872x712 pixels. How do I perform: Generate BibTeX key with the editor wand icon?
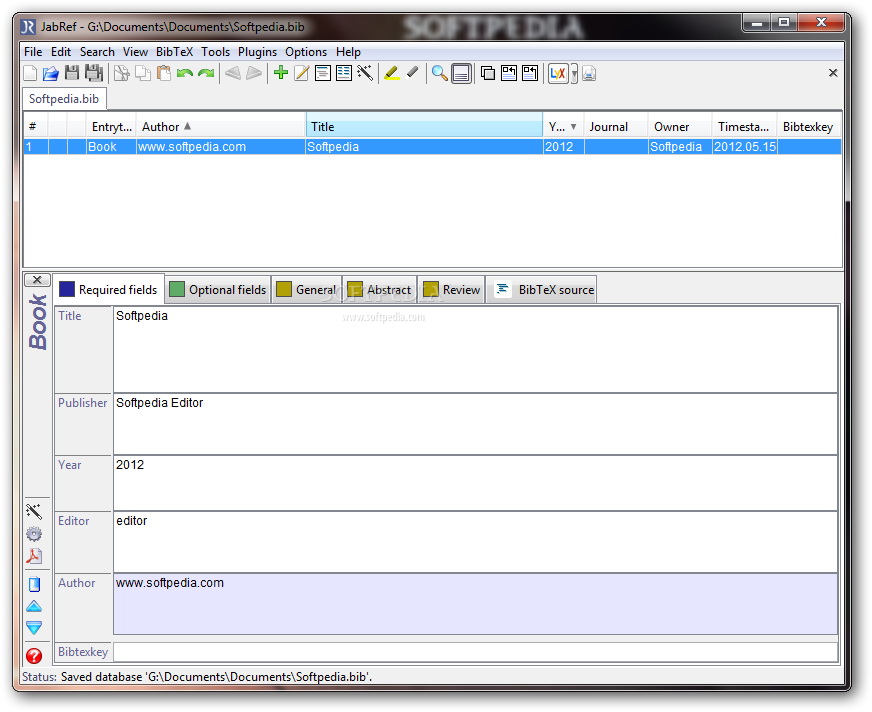[34, 511]
